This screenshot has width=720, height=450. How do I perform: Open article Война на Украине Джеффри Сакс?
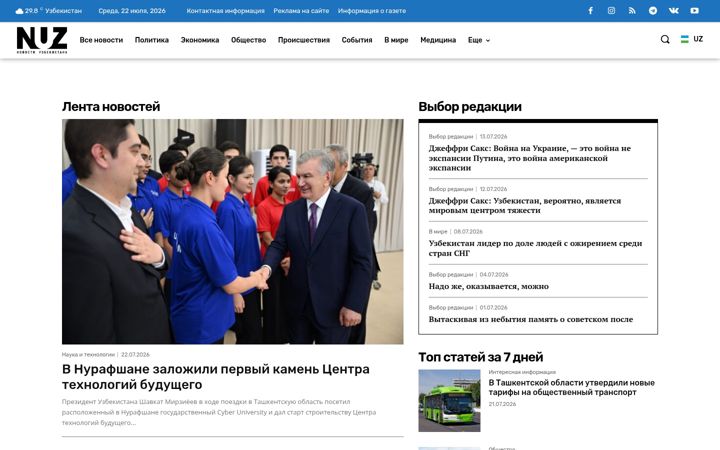[529, 158]
